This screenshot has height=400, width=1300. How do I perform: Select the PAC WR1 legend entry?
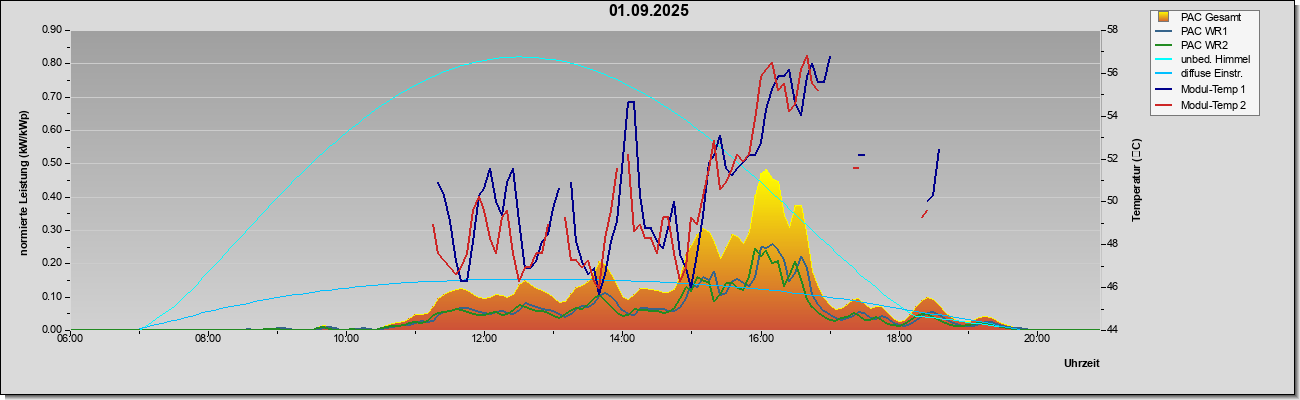[1204, 31]
